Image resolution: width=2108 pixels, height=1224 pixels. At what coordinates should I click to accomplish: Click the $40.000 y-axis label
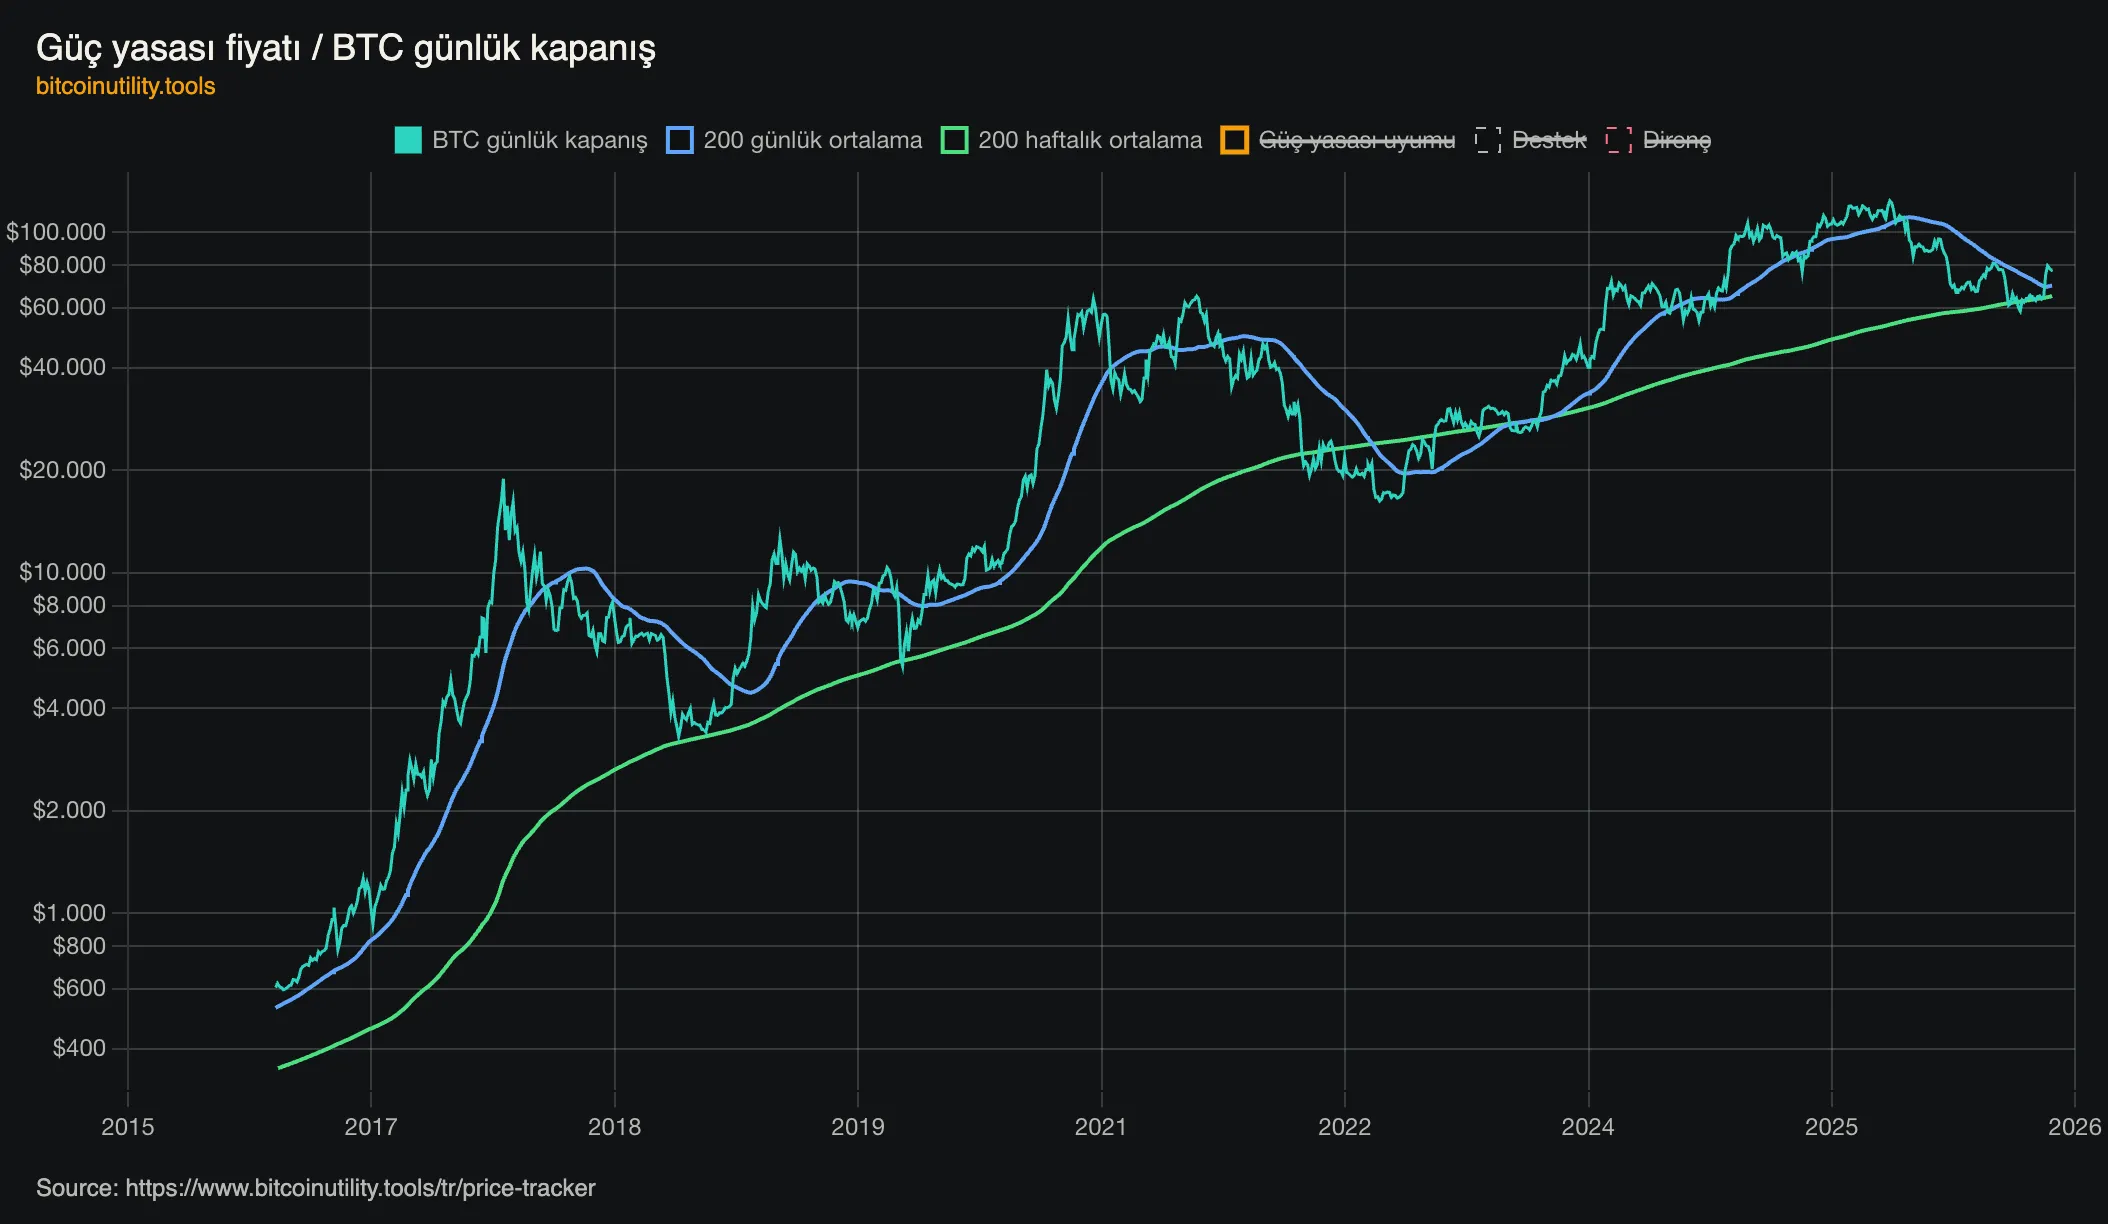tap(62, 367)
